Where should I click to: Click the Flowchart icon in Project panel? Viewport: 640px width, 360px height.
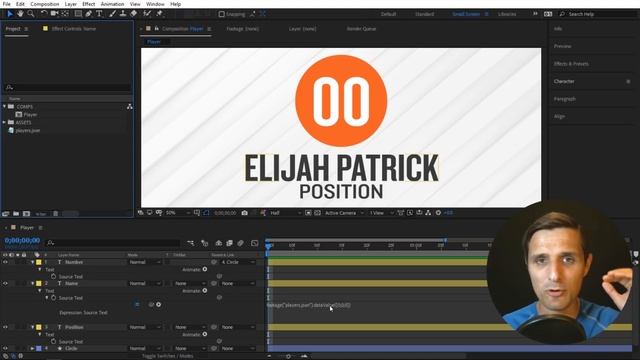(x=129, y=107)
